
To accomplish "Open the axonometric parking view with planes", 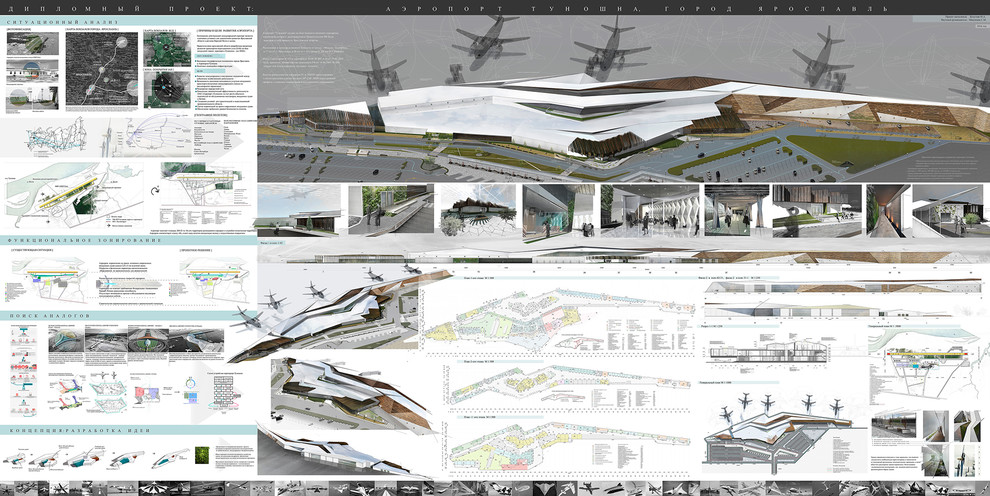I will [777, 433].
